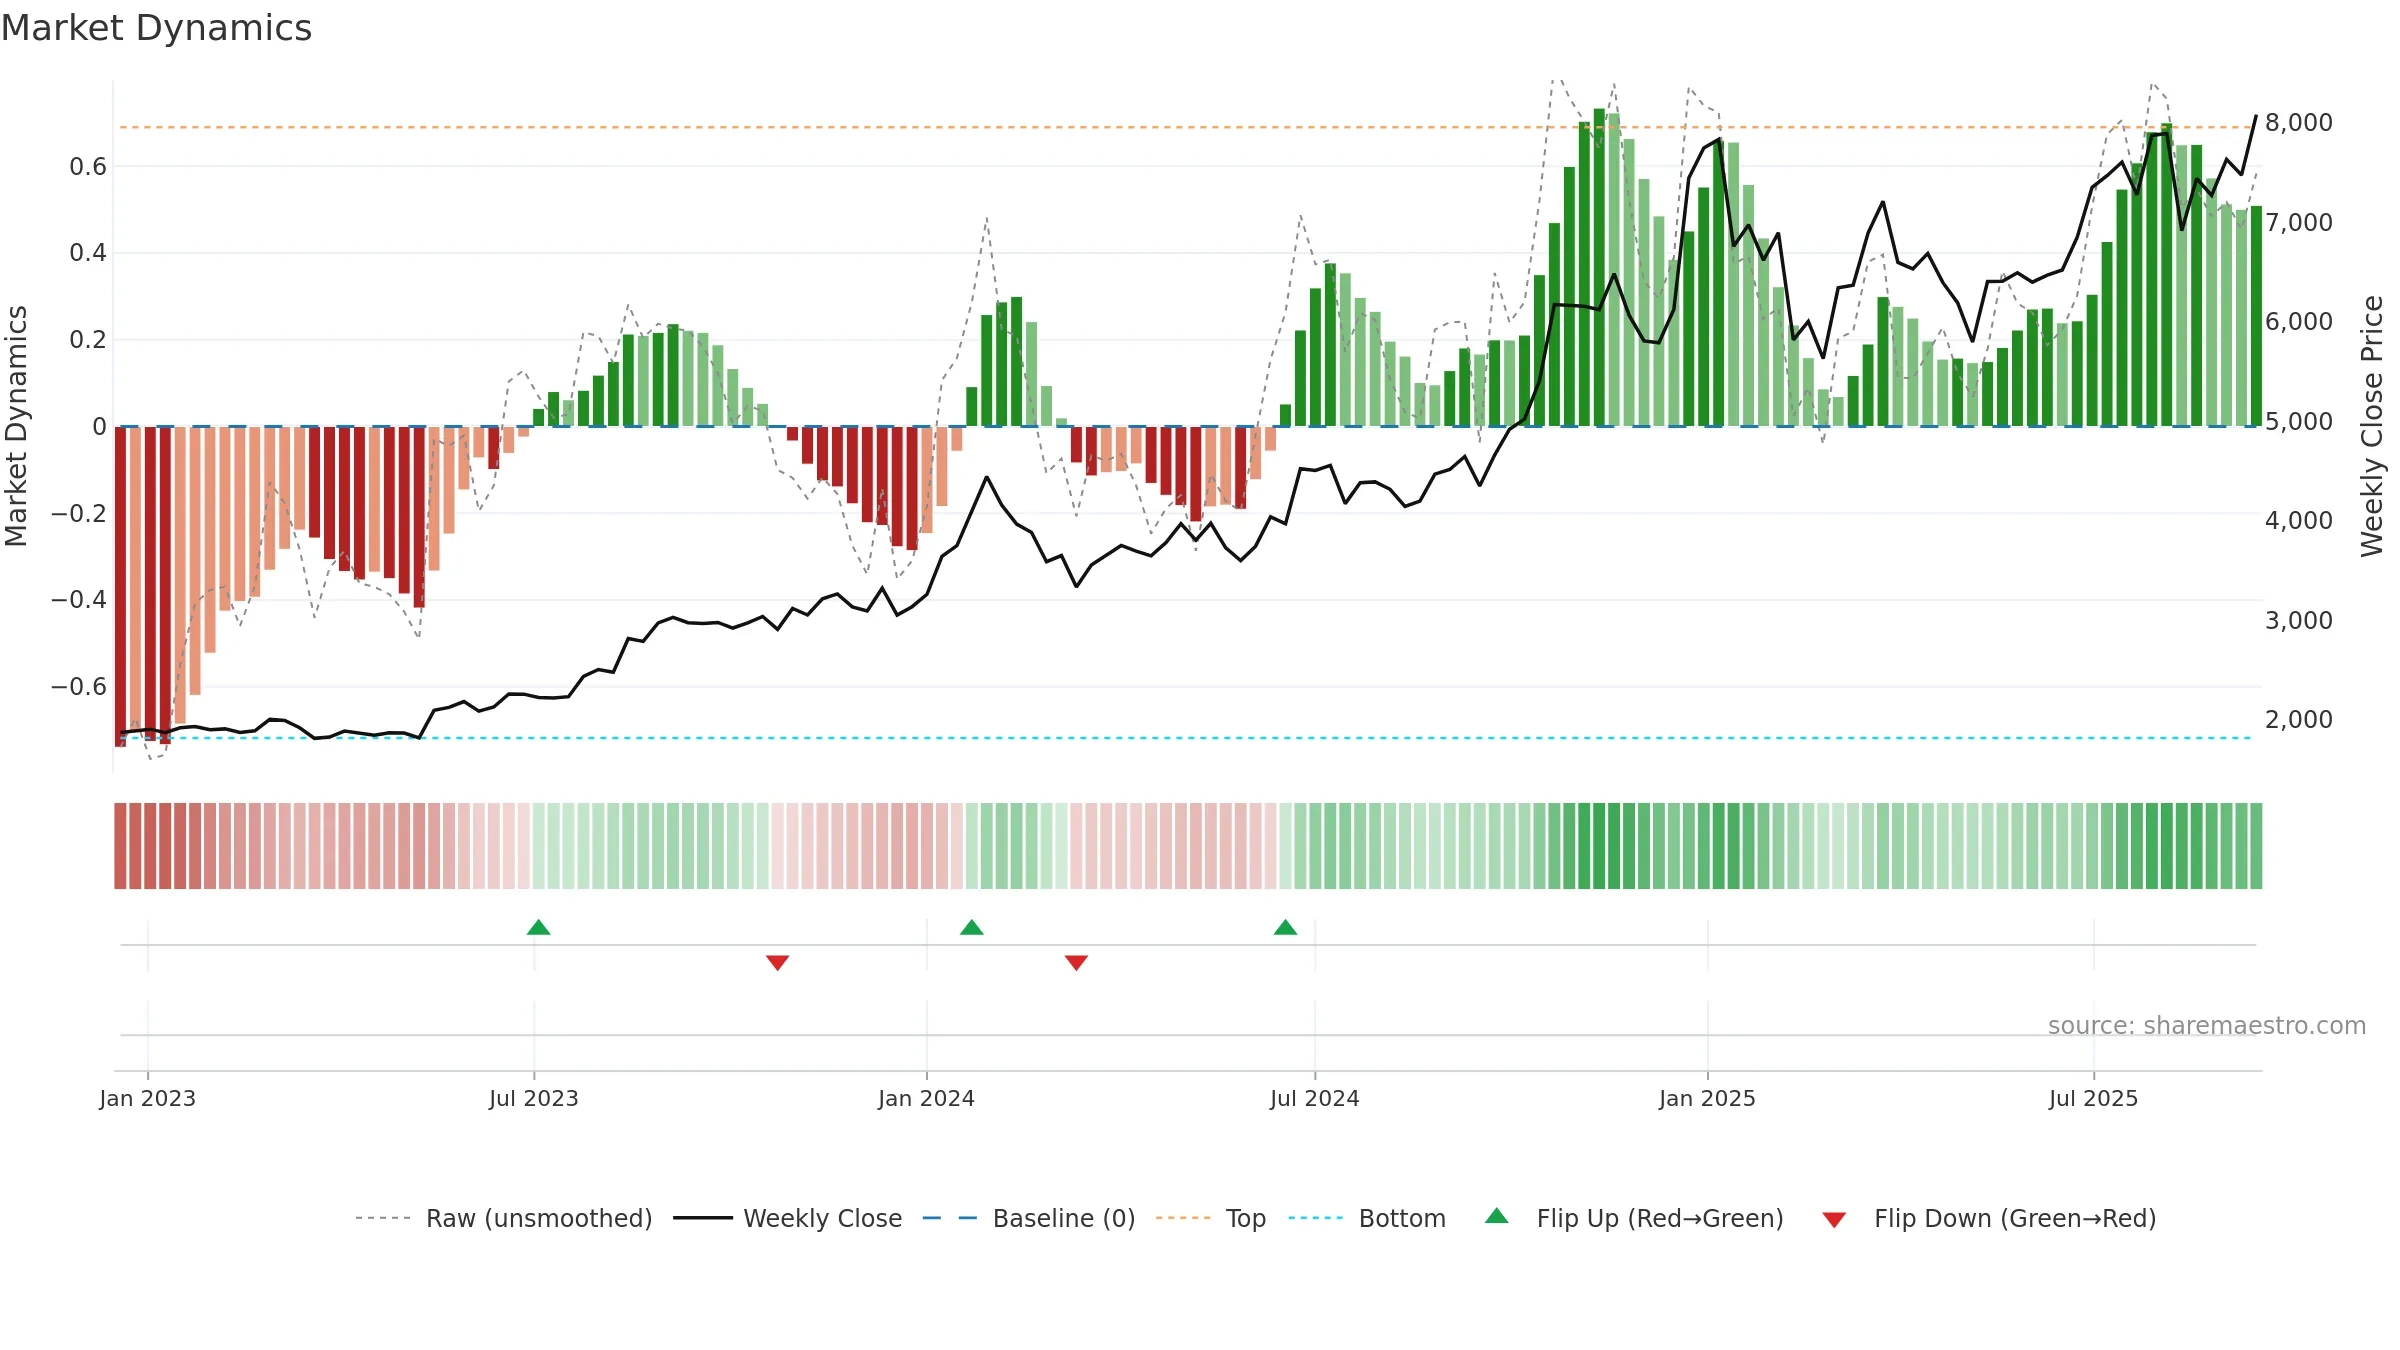Select the Flip Up marker before Jul 2024

pos(1286,927)
